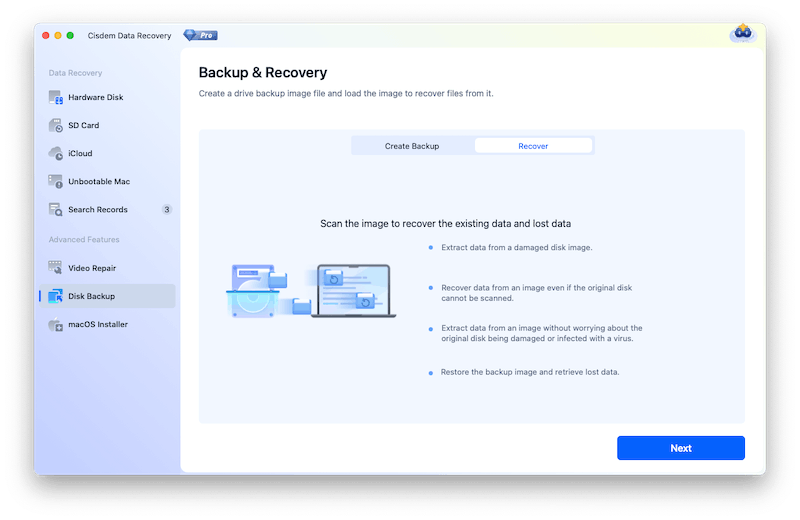The width and height of the screenshot is (800, 520).
Task: Select the SD Card icon
Action: pos(56,125)
